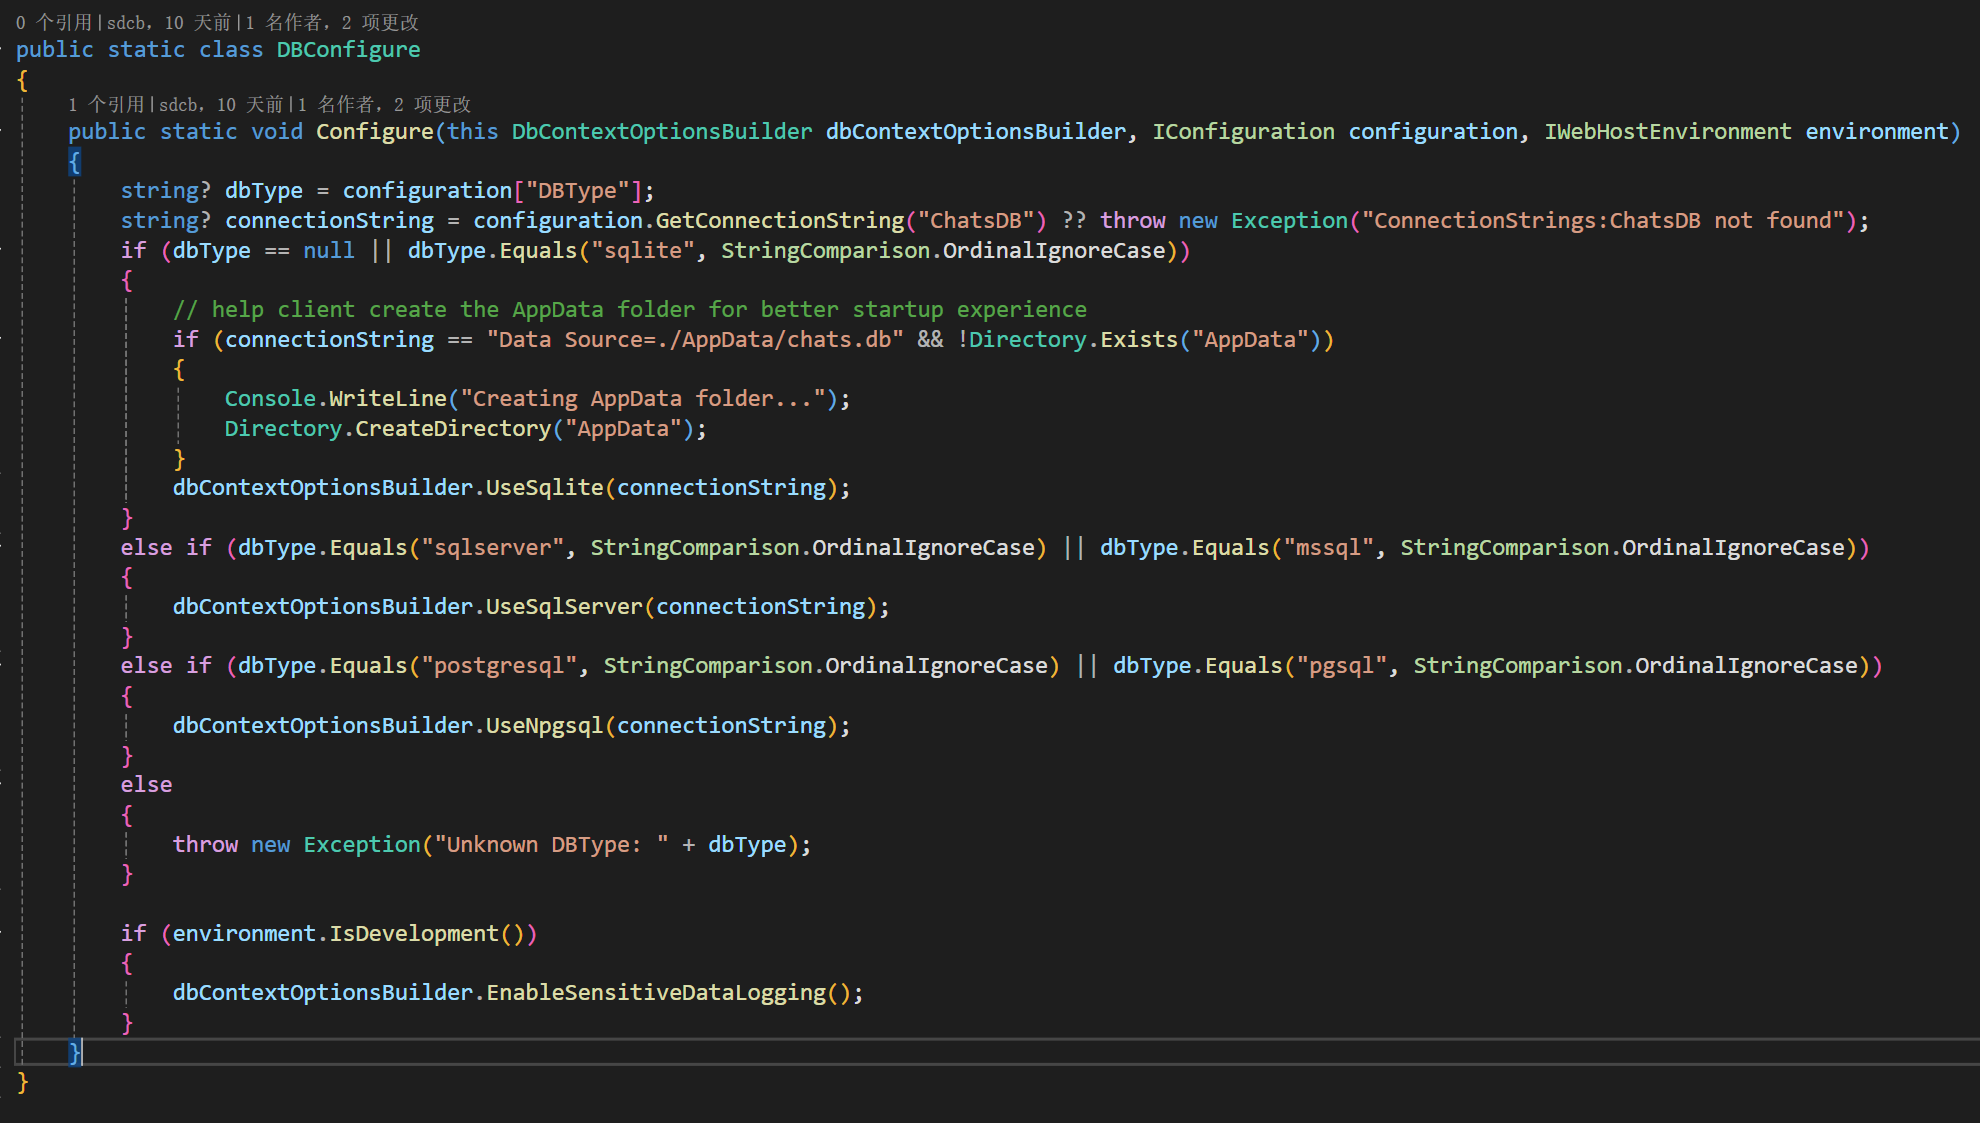Click the EnableSensitiveDataLogging call
The image size is (1980, 1123).
[656, 993]
